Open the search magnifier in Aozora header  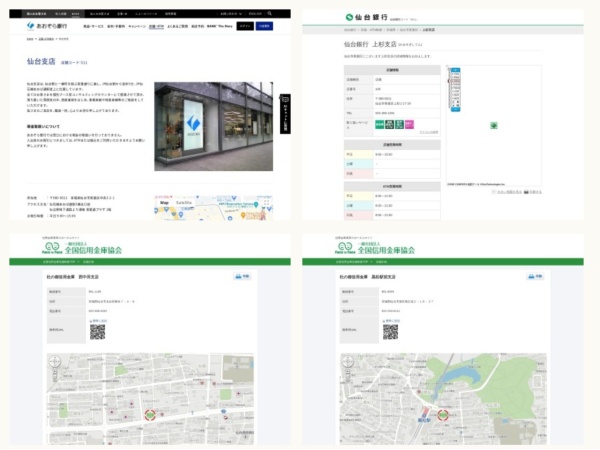click(x=272, y=14)
